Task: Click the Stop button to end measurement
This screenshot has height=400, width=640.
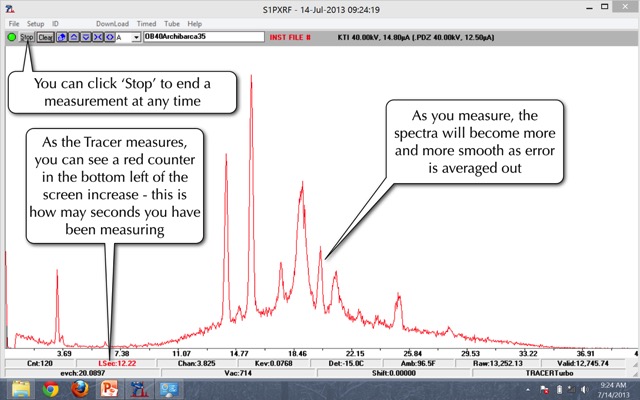Action: (27, 37)
